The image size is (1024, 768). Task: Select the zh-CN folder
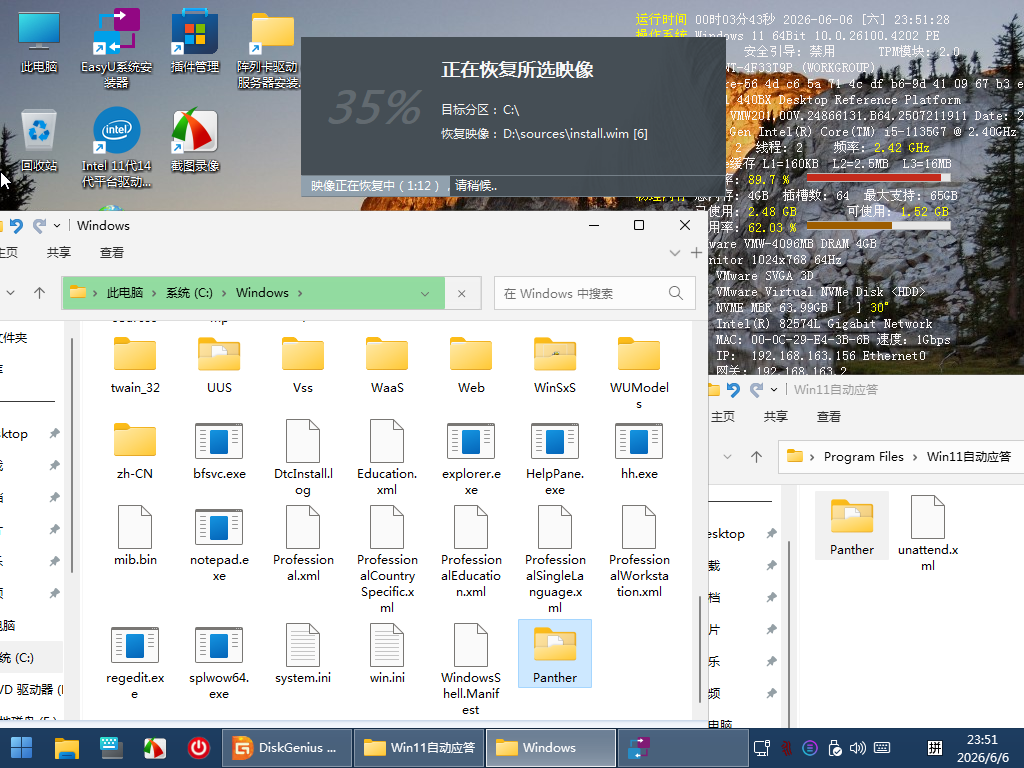pyautogui.click(x=135, y=451)
